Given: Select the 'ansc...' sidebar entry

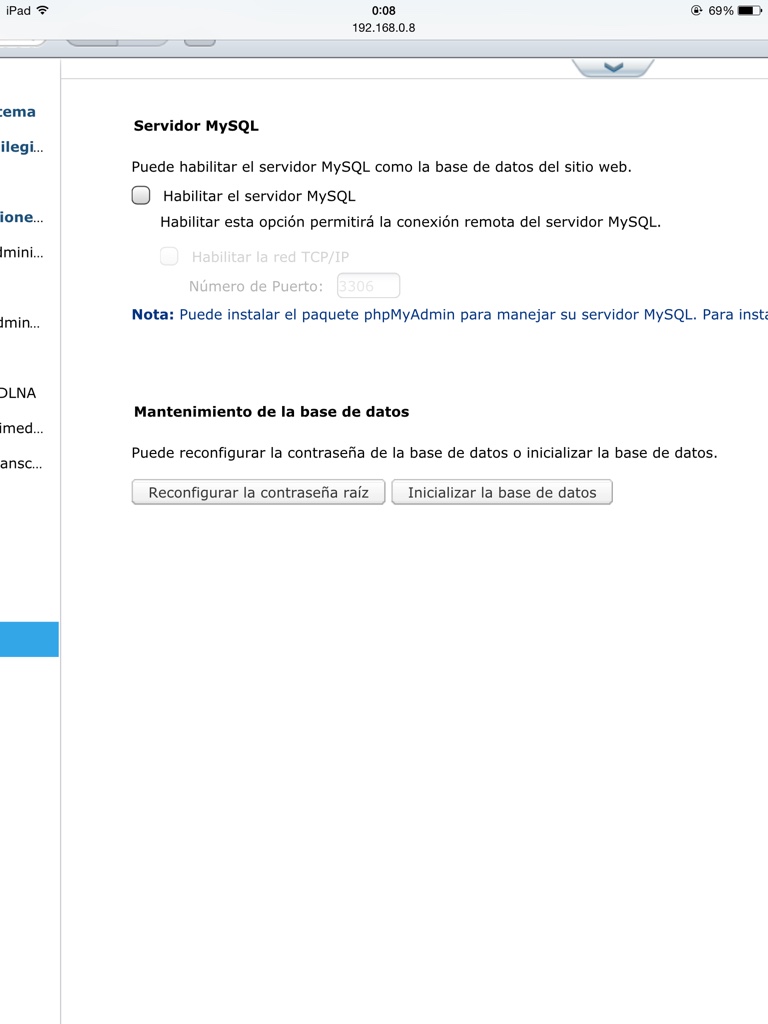Looking at the screenshot, I should pyautogui.click(x=21, y=464).
